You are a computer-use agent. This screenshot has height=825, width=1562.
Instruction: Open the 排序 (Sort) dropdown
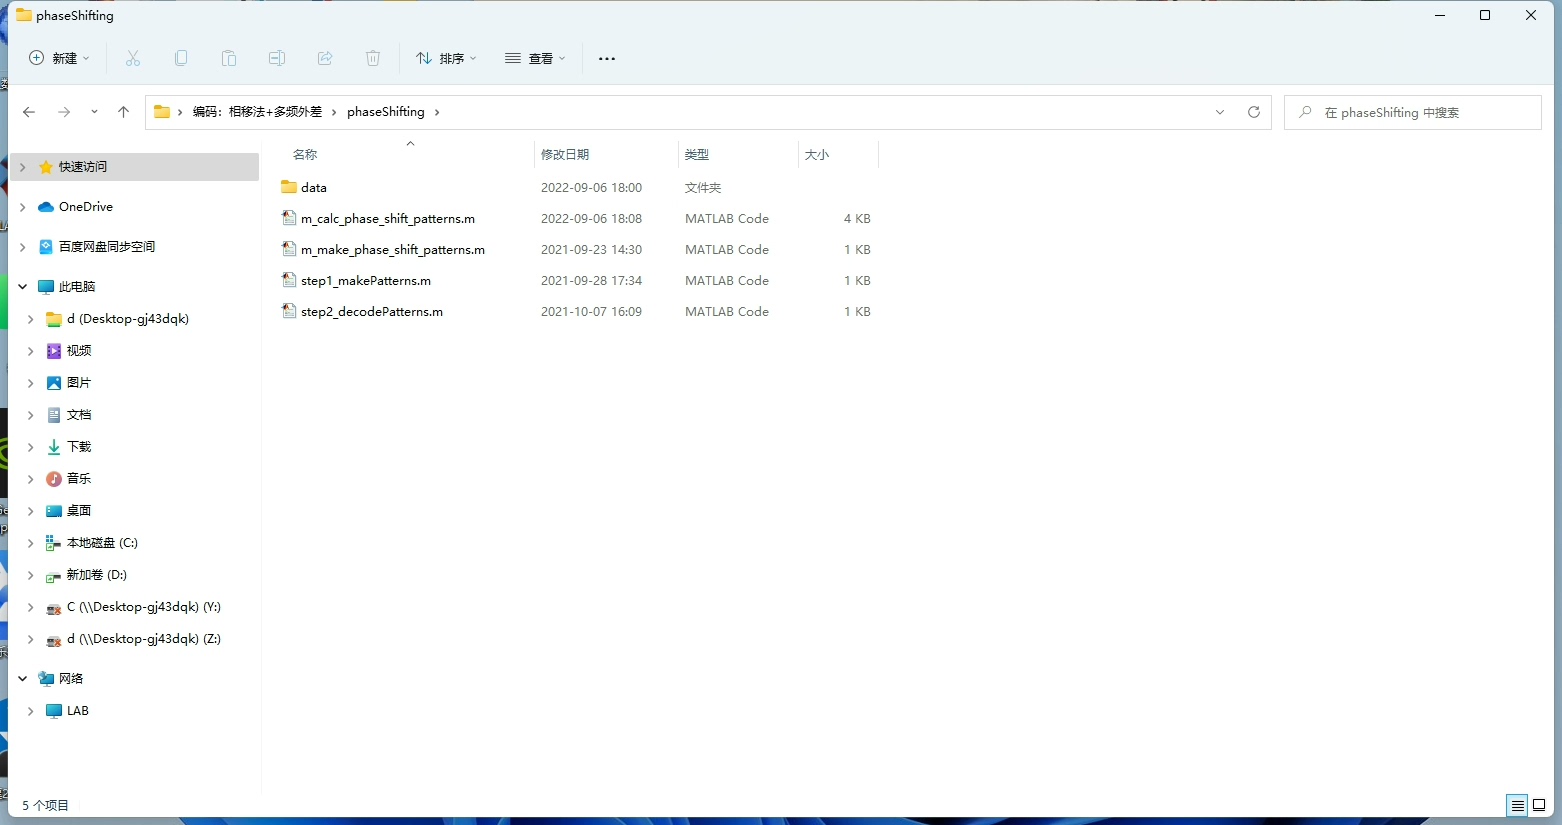[446, 58]
